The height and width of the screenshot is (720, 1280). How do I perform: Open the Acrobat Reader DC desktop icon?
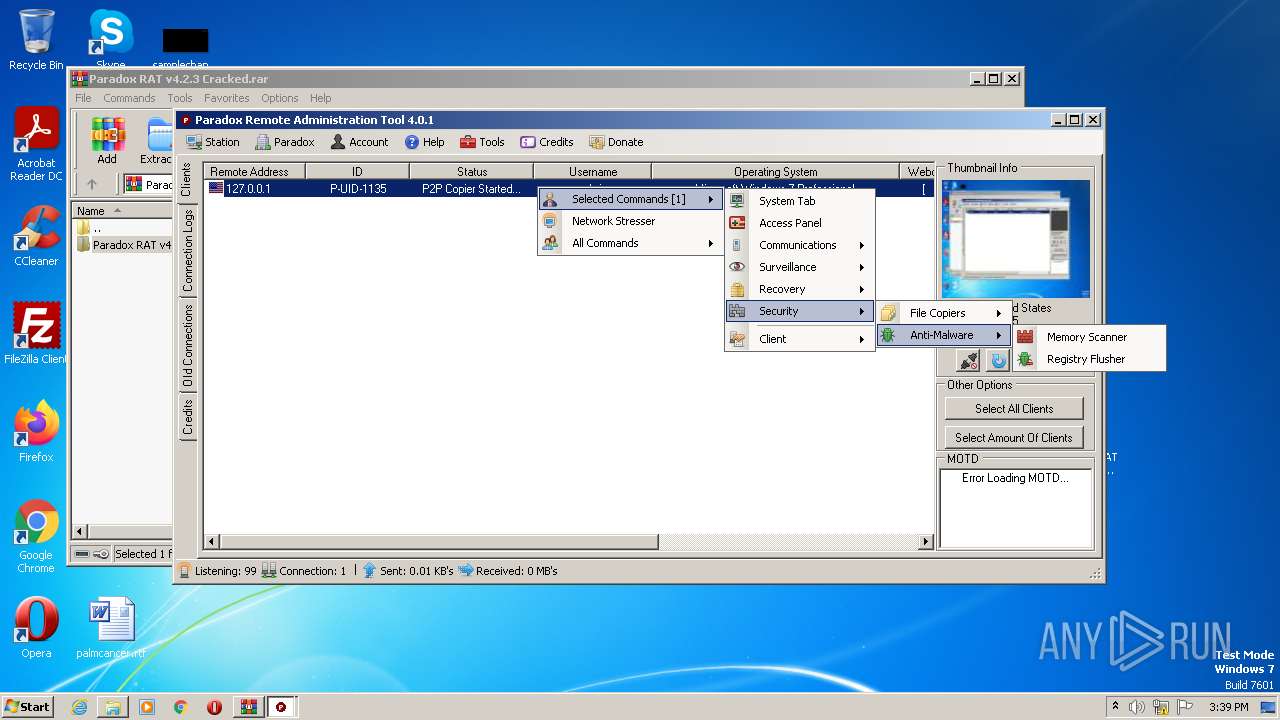pos(36,145)
